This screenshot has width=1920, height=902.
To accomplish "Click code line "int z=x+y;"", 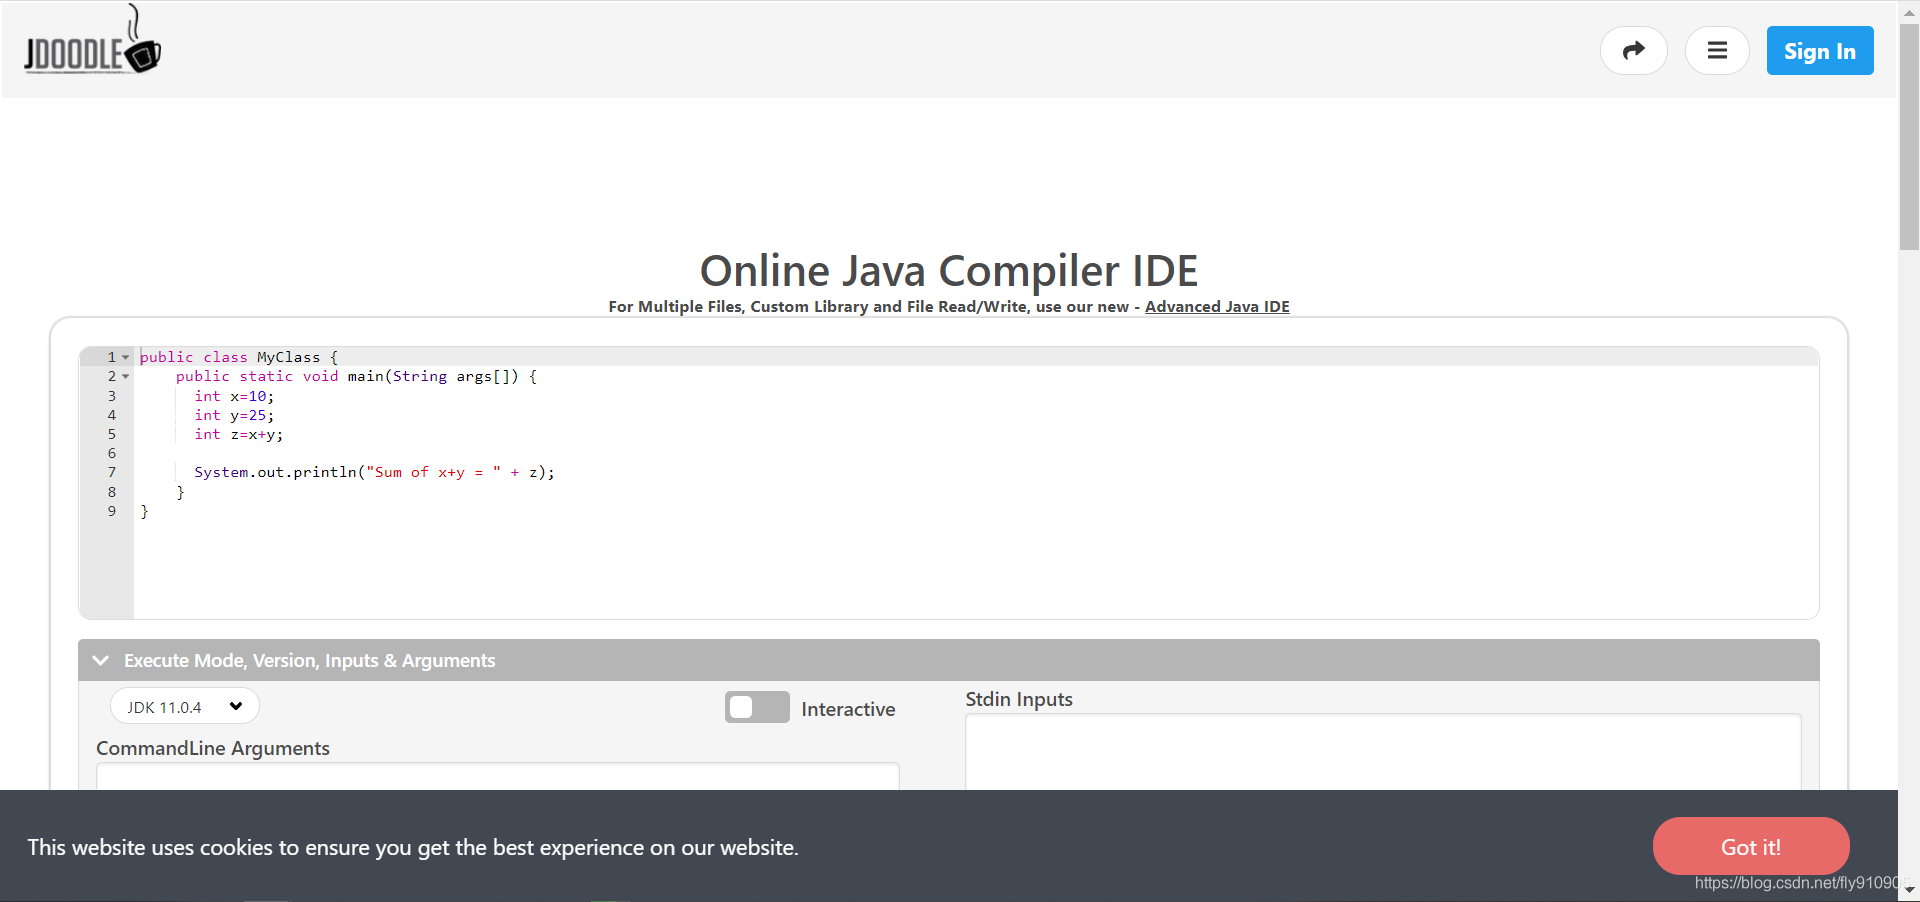I will click(239, 434).
